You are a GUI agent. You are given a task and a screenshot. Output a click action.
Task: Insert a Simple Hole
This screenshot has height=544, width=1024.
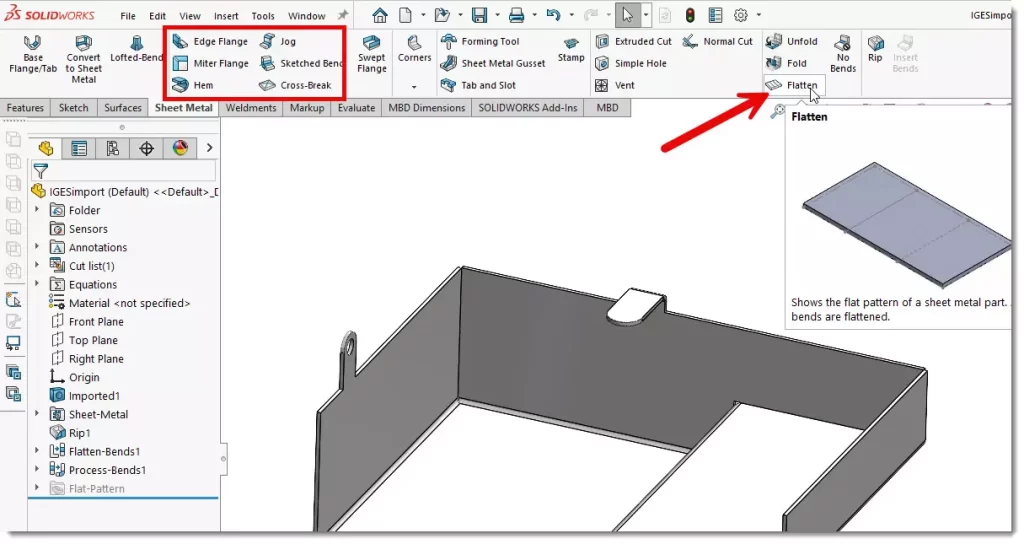631,63
